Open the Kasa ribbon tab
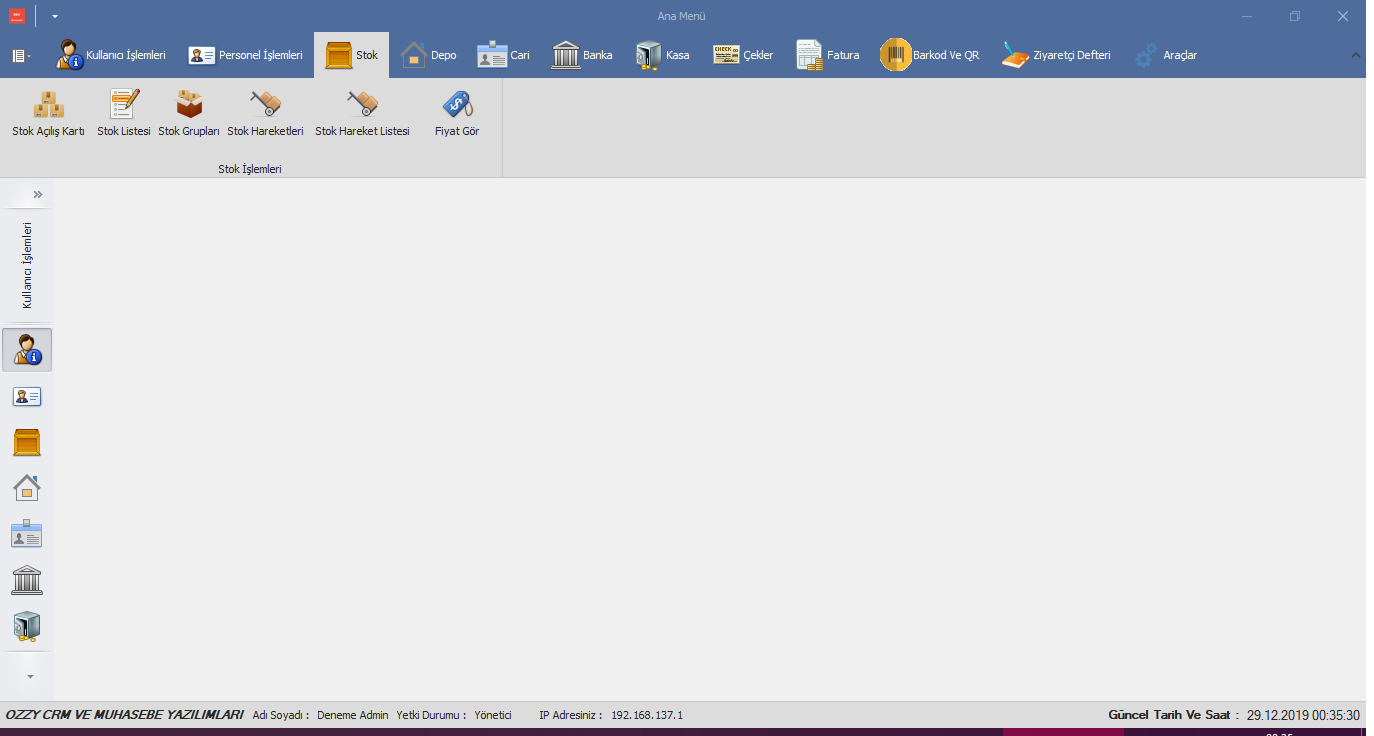Image resolution: width=1374 pixels, height=736 pixels. [x=663, y=55]
